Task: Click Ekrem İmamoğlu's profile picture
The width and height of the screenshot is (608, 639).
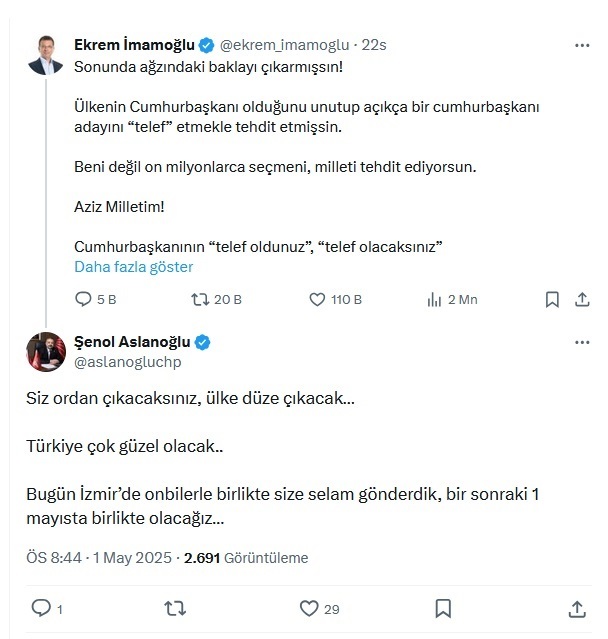Action: 47,55
